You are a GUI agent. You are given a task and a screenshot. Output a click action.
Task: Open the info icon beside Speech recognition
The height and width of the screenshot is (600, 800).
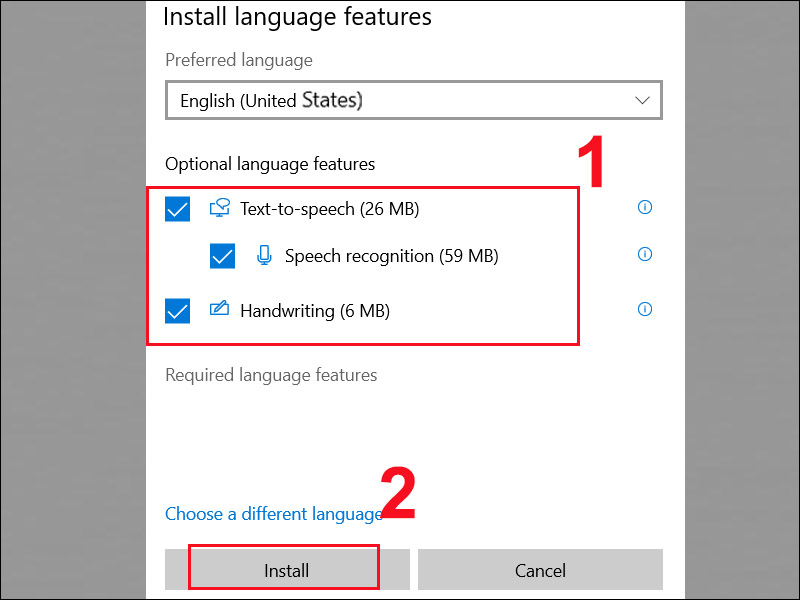point(645,255)
